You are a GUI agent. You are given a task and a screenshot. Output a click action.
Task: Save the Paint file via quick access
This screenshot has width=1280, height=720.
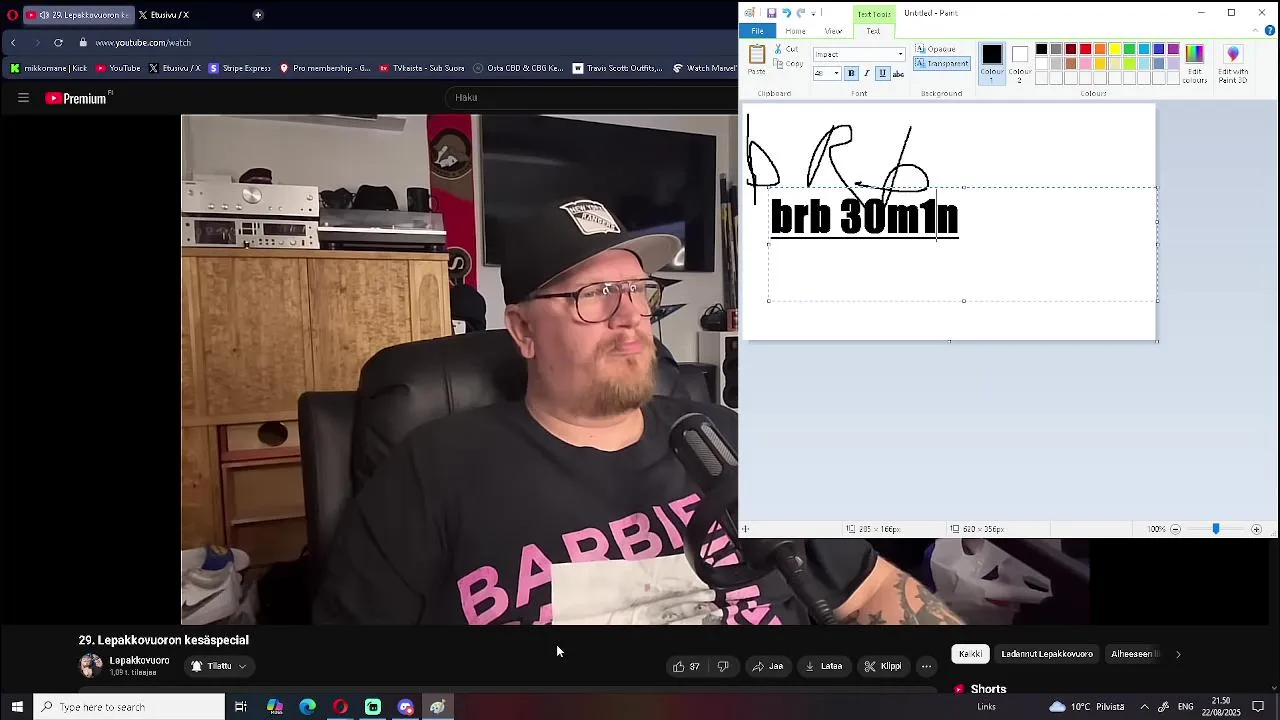point(771,13)
